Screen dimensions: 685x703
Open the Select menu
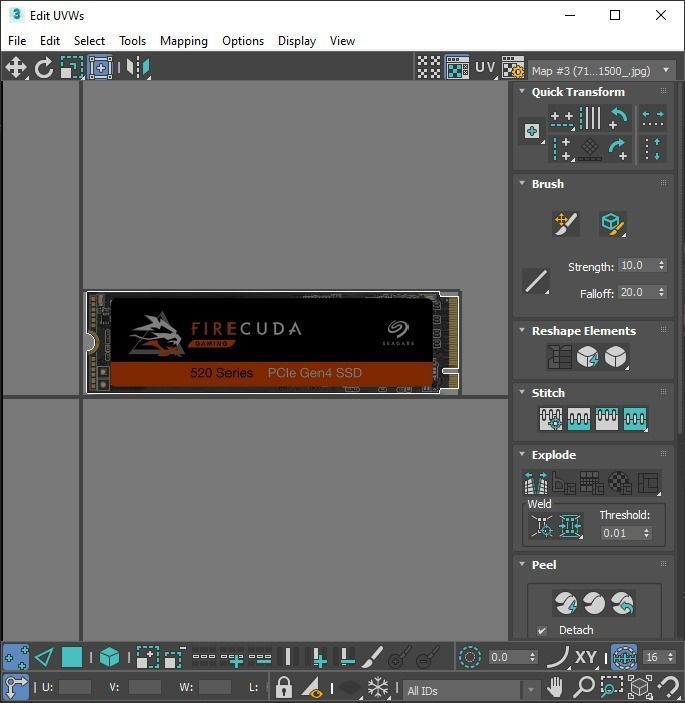89,41
